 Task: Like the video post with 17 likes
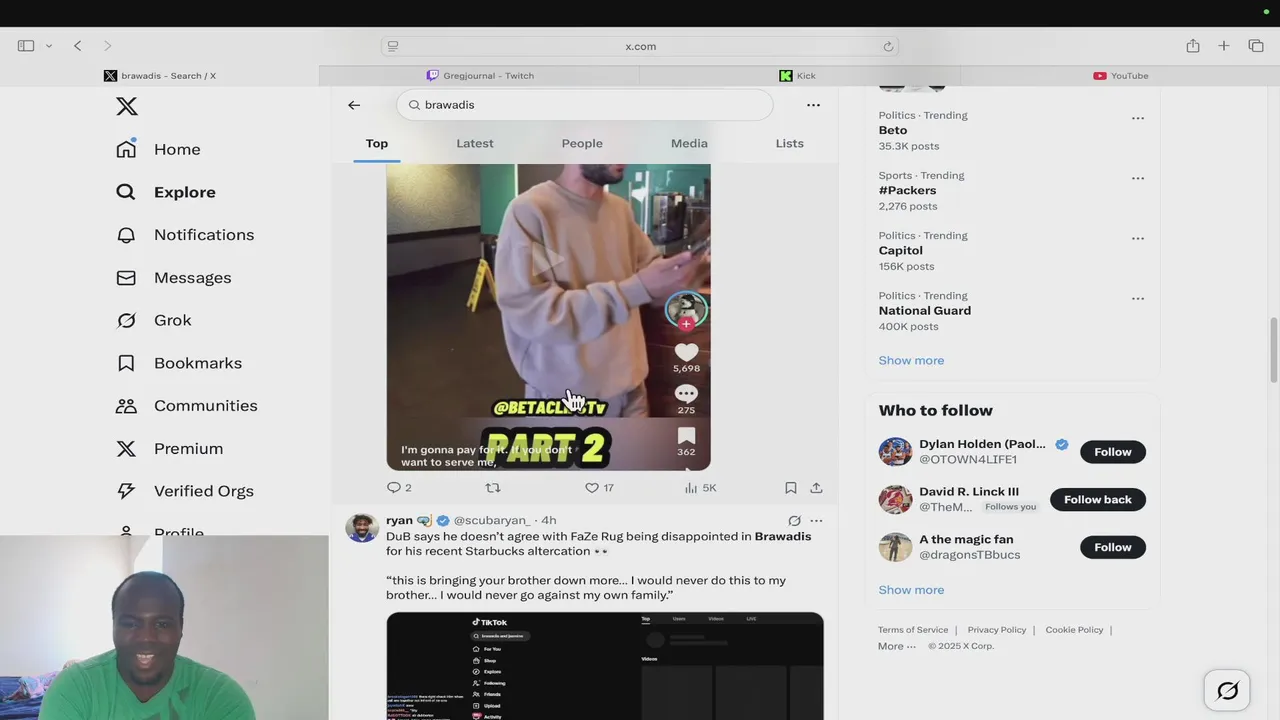point(600,488)
